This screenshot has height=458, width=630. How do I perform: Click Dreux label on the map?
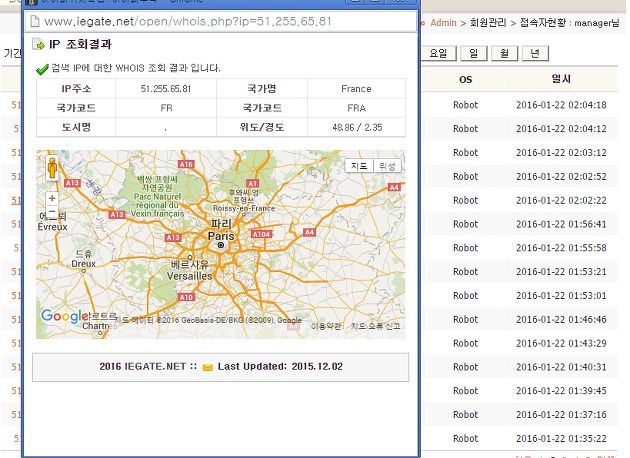pyautogui.click(x=84, y=264)
